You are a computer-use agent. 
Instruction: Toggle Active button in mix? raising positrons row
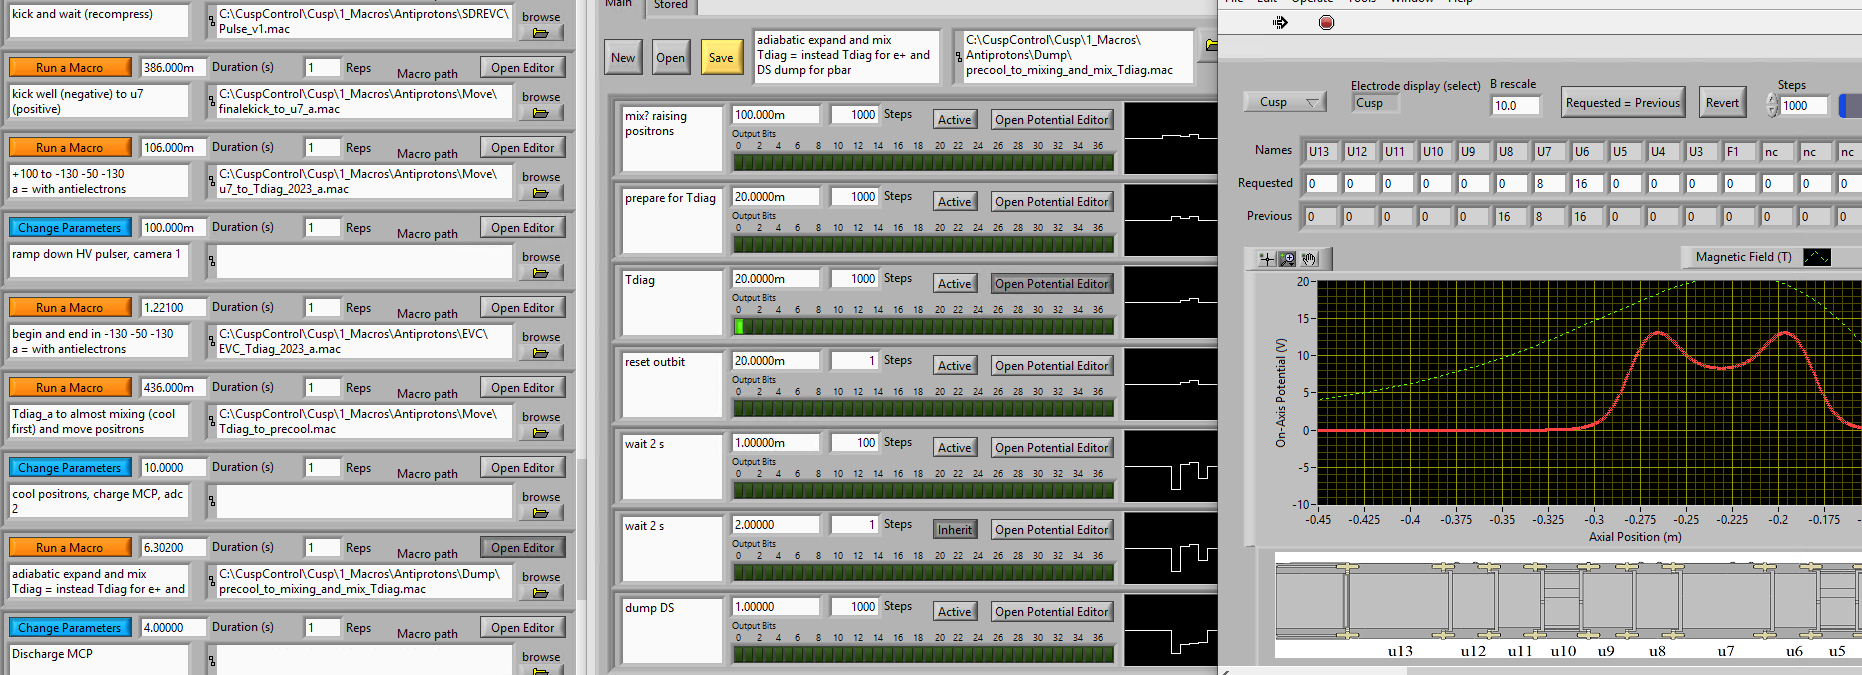[x=954, y=119]
